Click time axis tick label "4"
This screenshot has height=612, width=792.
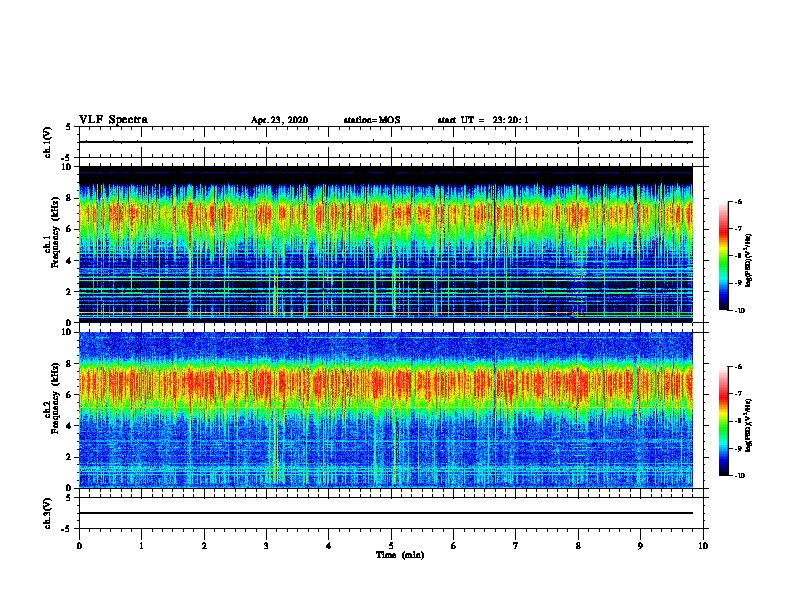[329, 546]
